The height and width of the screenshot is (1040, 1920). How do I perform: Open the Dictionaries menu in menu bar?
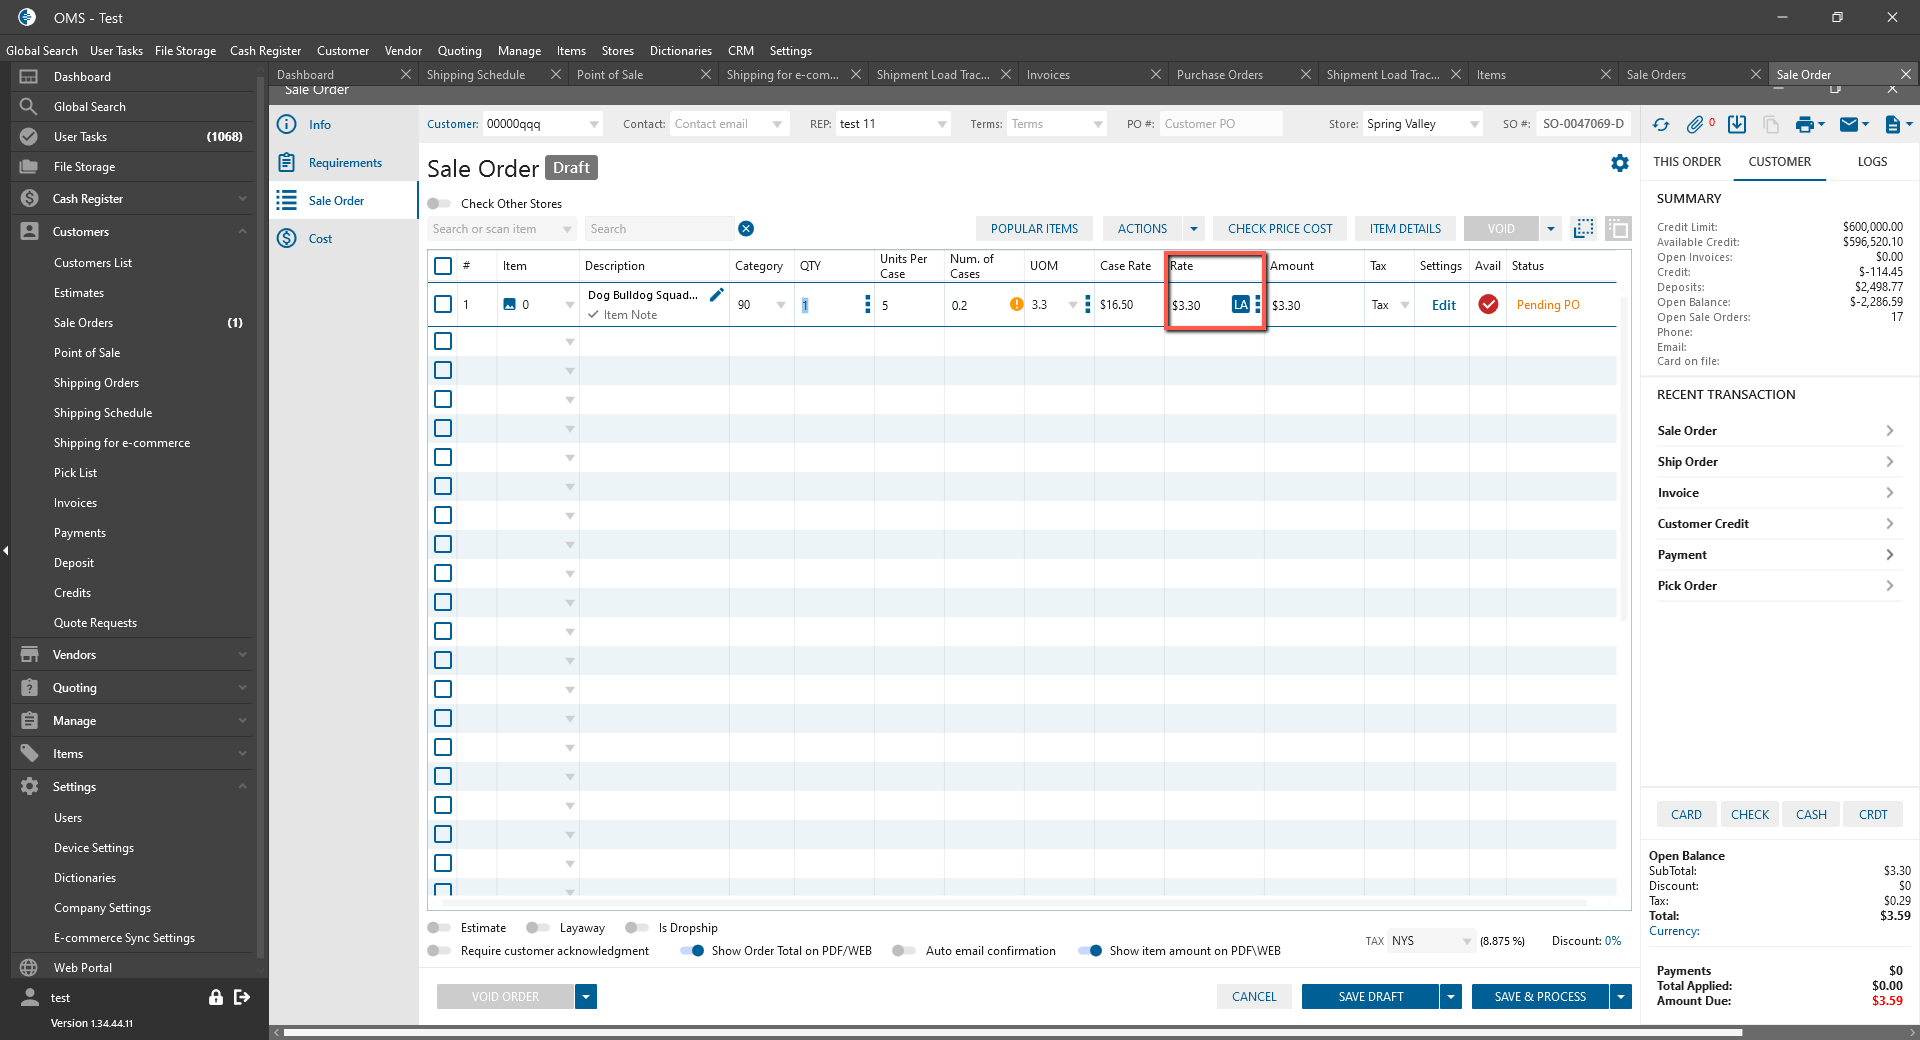point(680,51)
